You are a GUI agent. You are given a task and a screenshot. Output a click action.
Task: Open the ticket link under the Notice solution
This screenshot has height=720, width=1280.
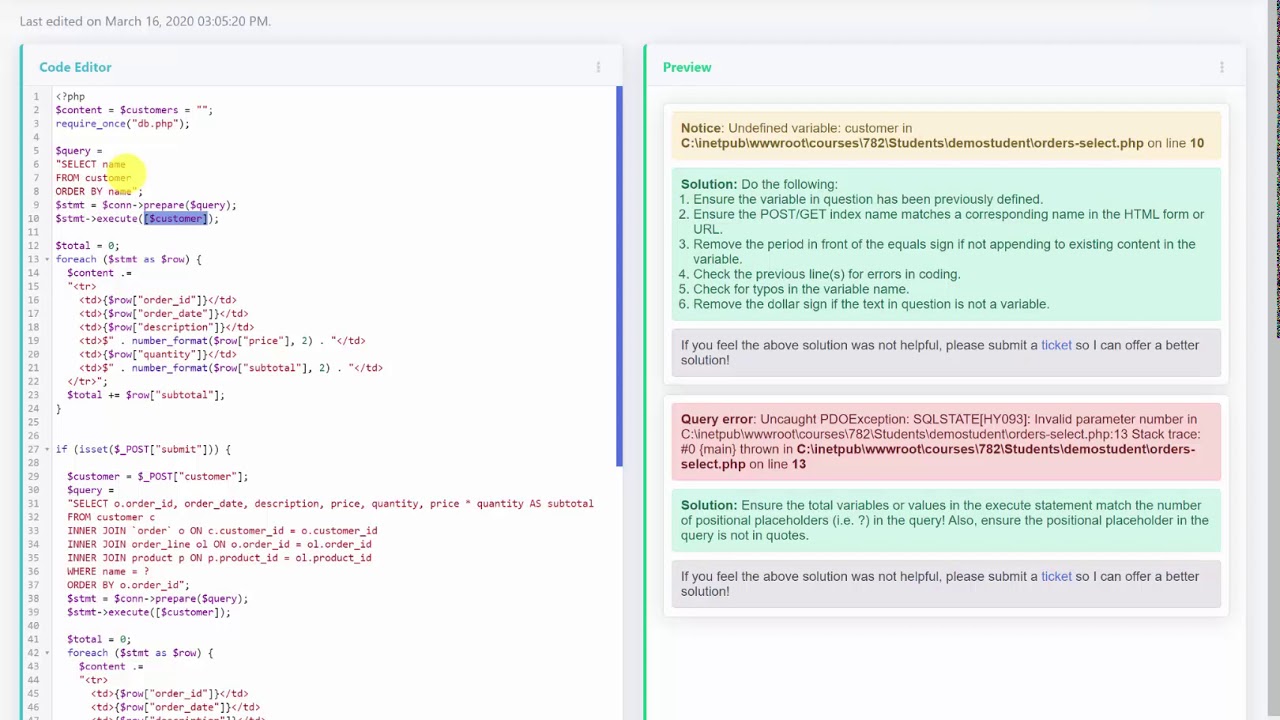coord(1056,345)
